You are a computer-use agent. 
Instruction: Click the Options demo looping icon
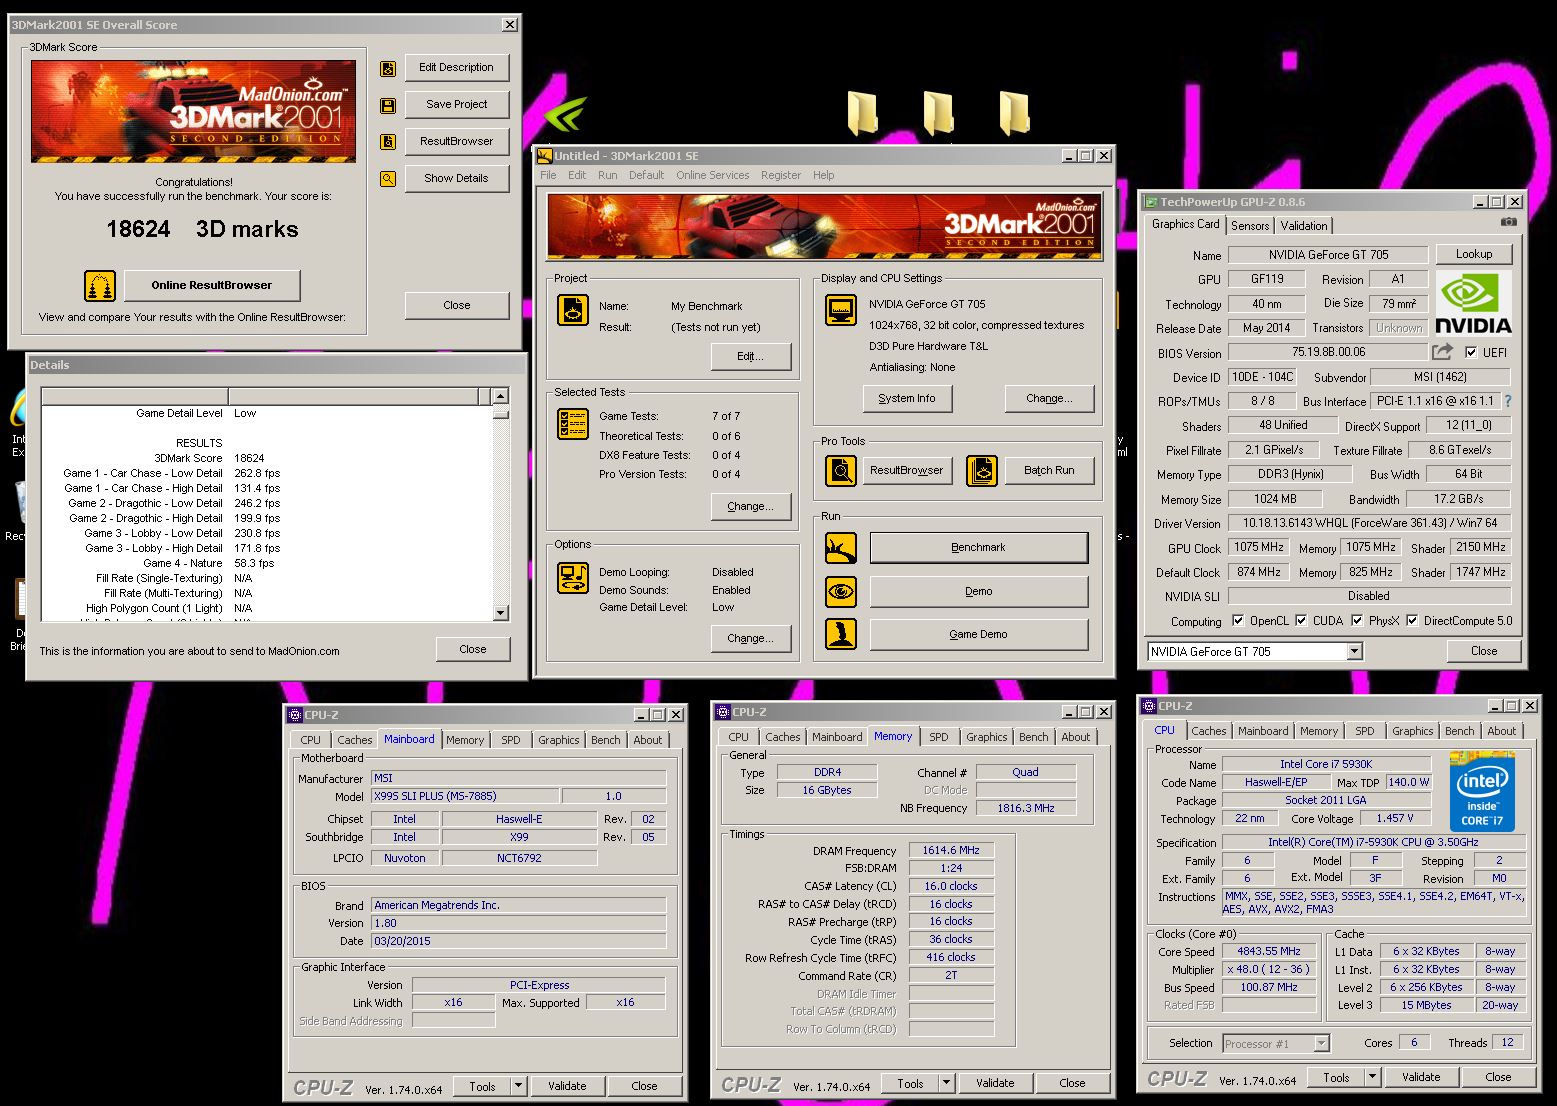pyautogui.click(x=573, y=577)
